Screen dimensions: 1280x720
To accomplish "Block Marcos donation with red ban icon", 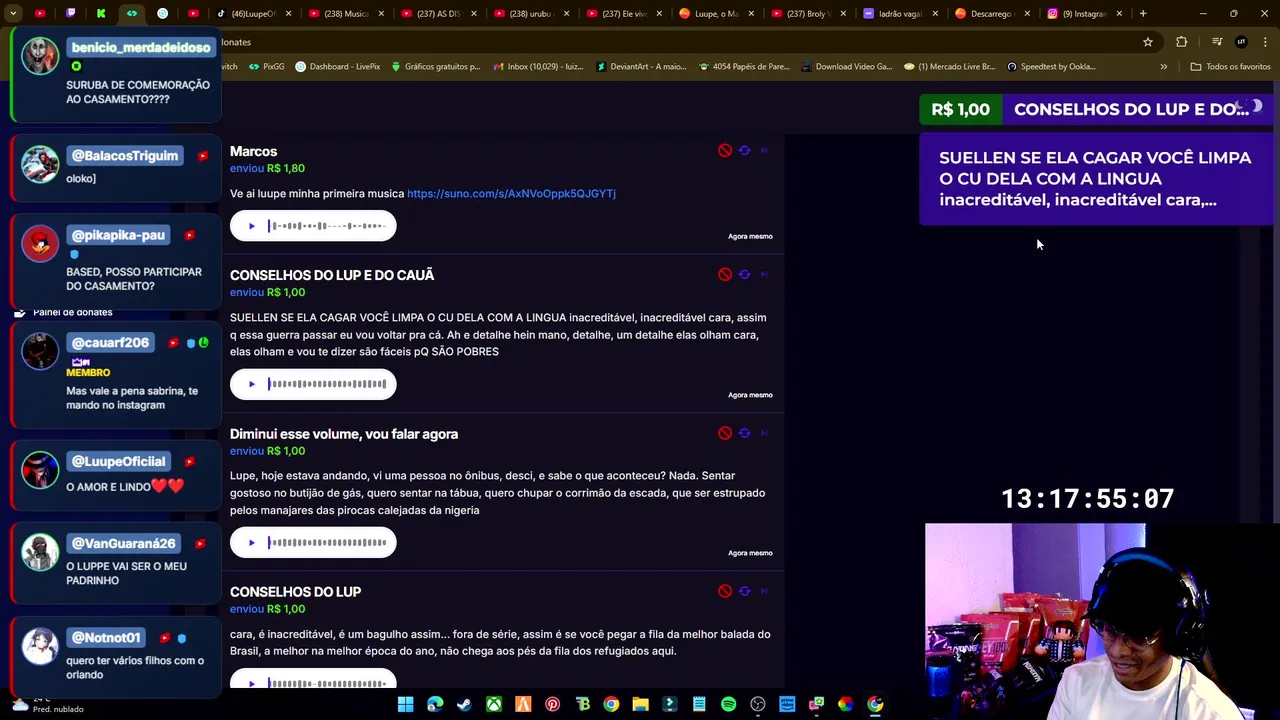I will click(x=725, y=150).
